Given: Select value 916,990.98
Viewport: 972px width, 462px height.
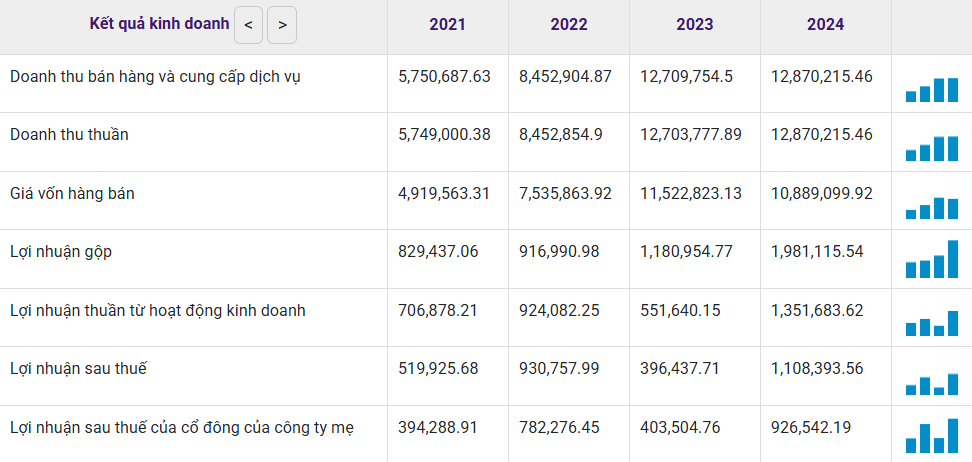Looking at the screenshot, I should click(559, 251).
